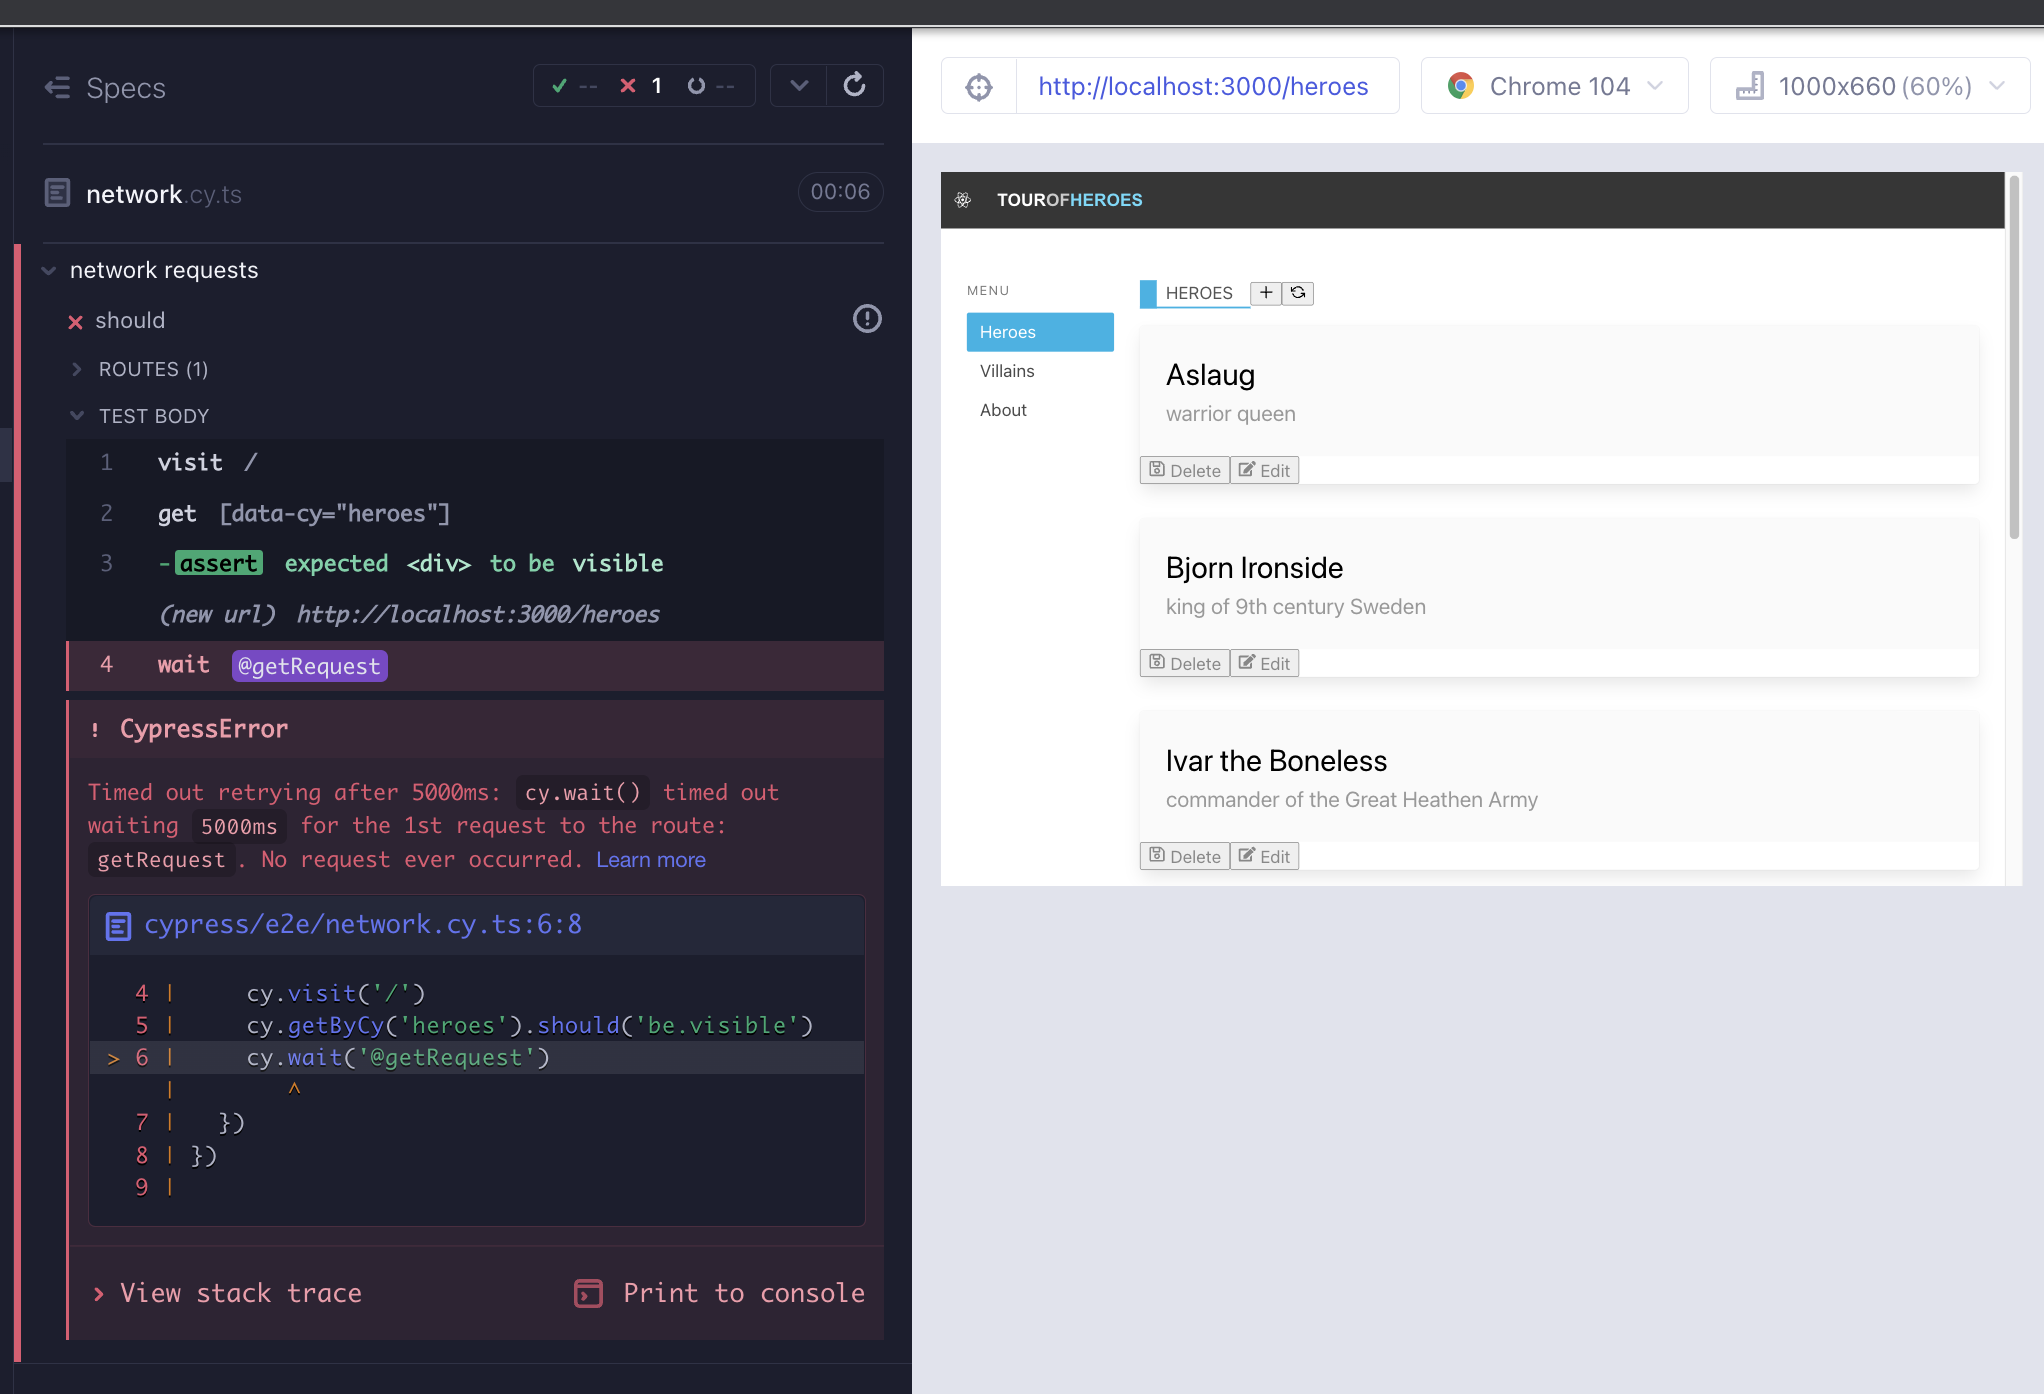Click the React logo in app header
Viewport: 2044px width, 1394px height.
coord(963,200)
